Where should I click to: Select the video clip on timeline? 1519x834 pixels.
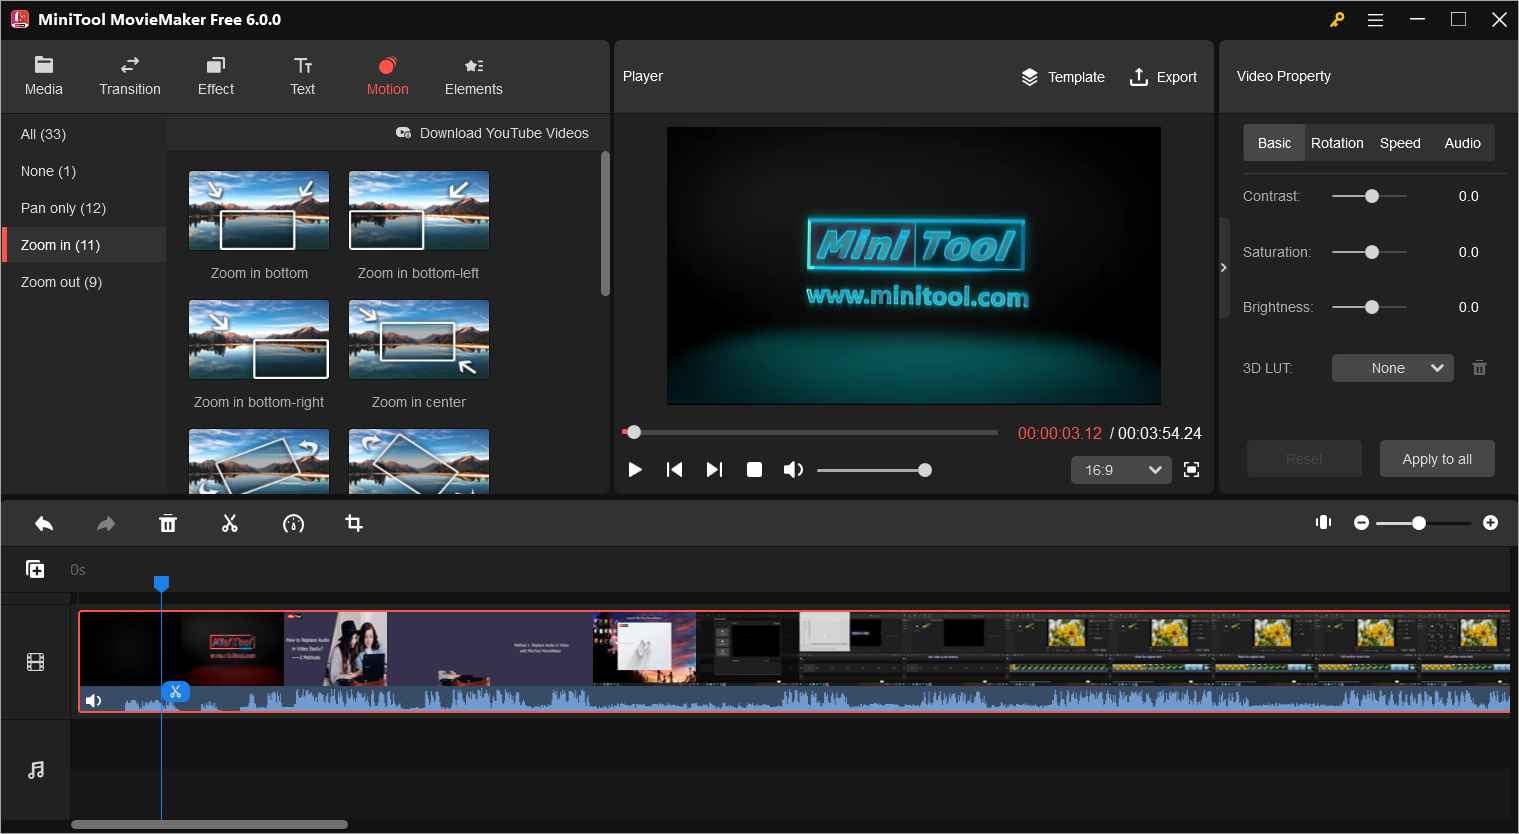point(794,661)
